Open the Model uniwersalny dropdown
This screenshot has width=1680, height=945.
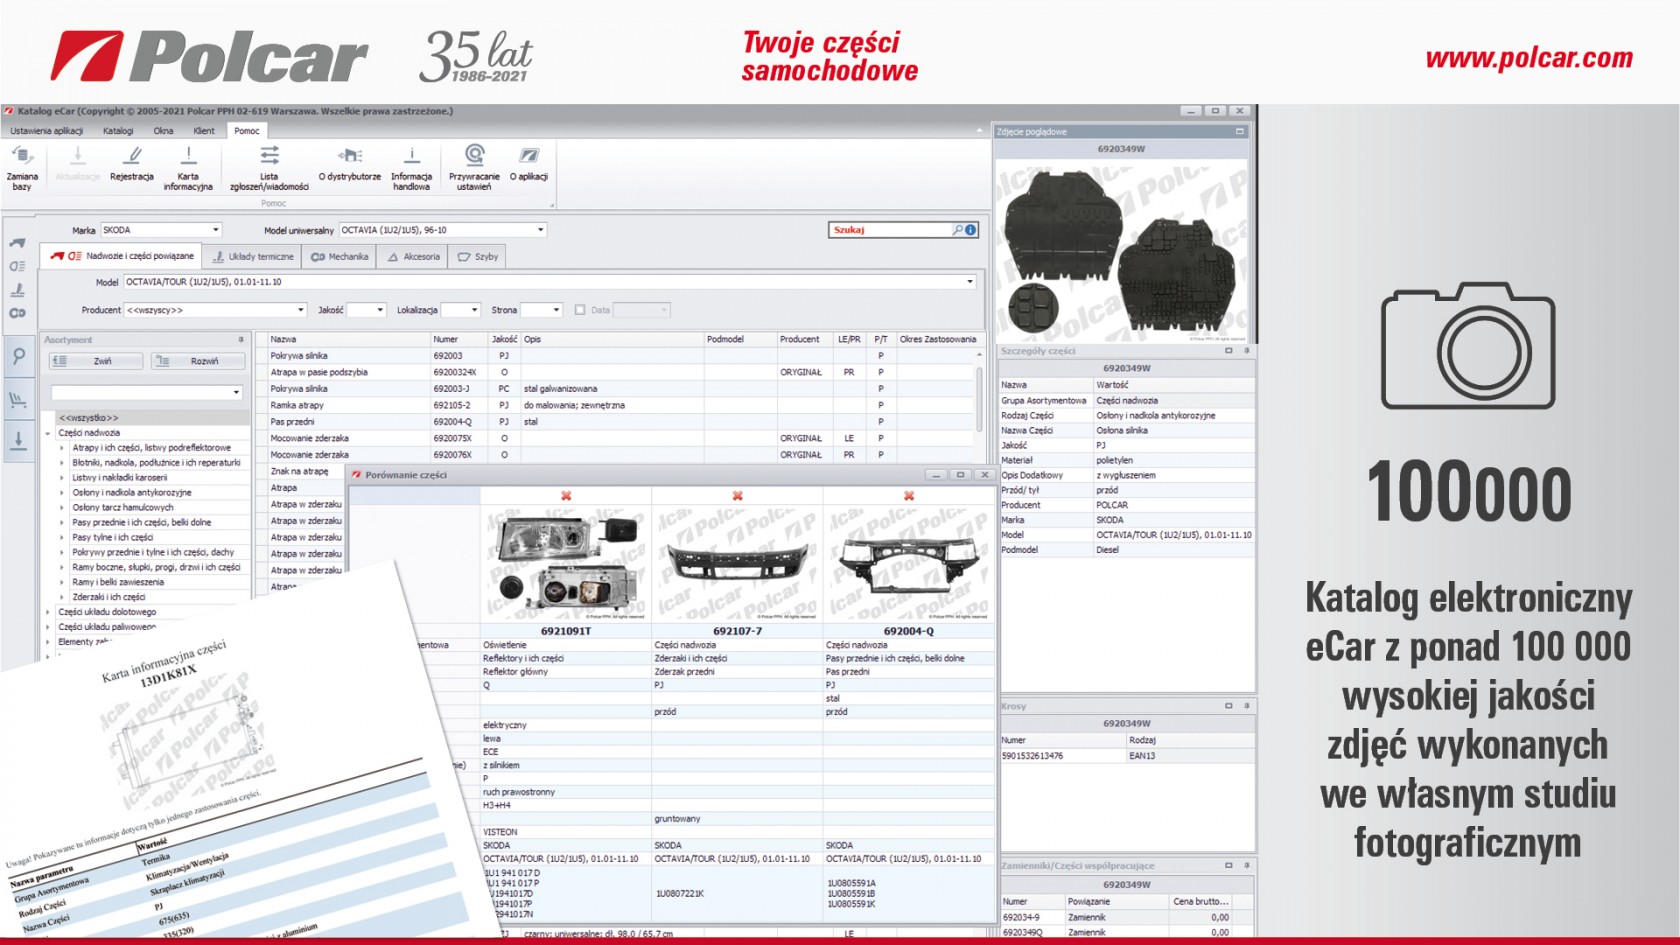pyautogui.click(x=541, y=230)
